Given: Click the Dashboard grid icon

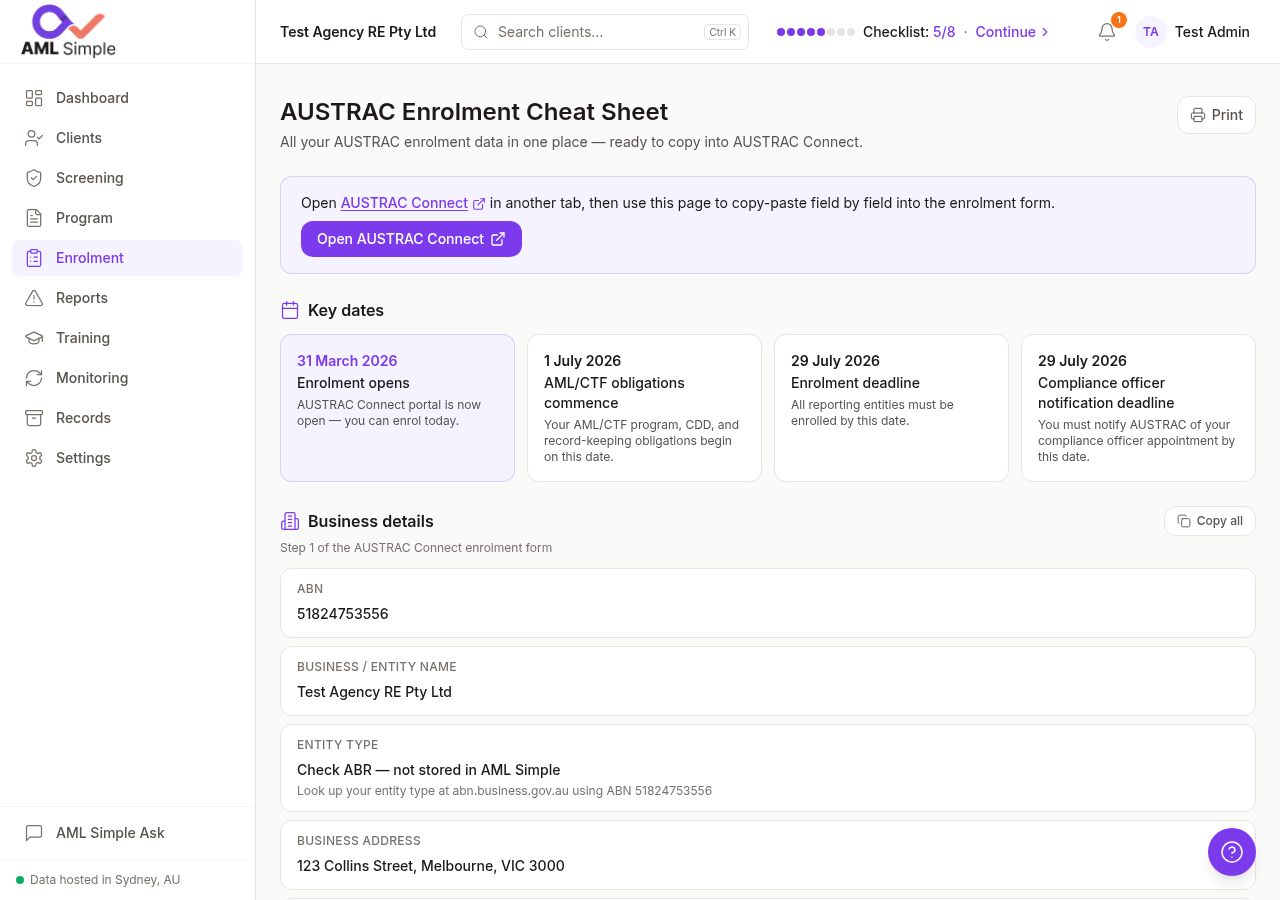Looking at the screenshot, I should pos(34,98).
